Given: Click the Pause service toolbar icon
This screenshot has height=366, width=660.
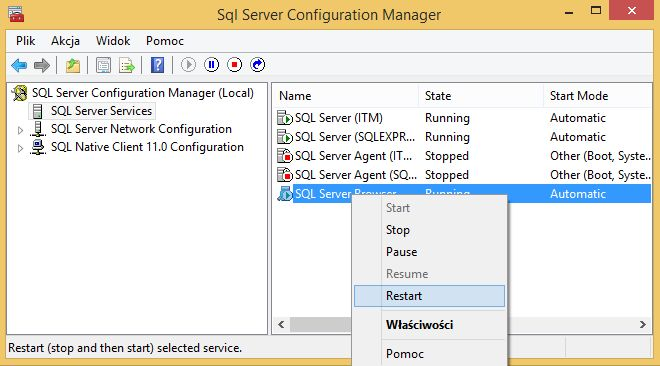Looking at the screenshot, I should click(x=211, y=65).
